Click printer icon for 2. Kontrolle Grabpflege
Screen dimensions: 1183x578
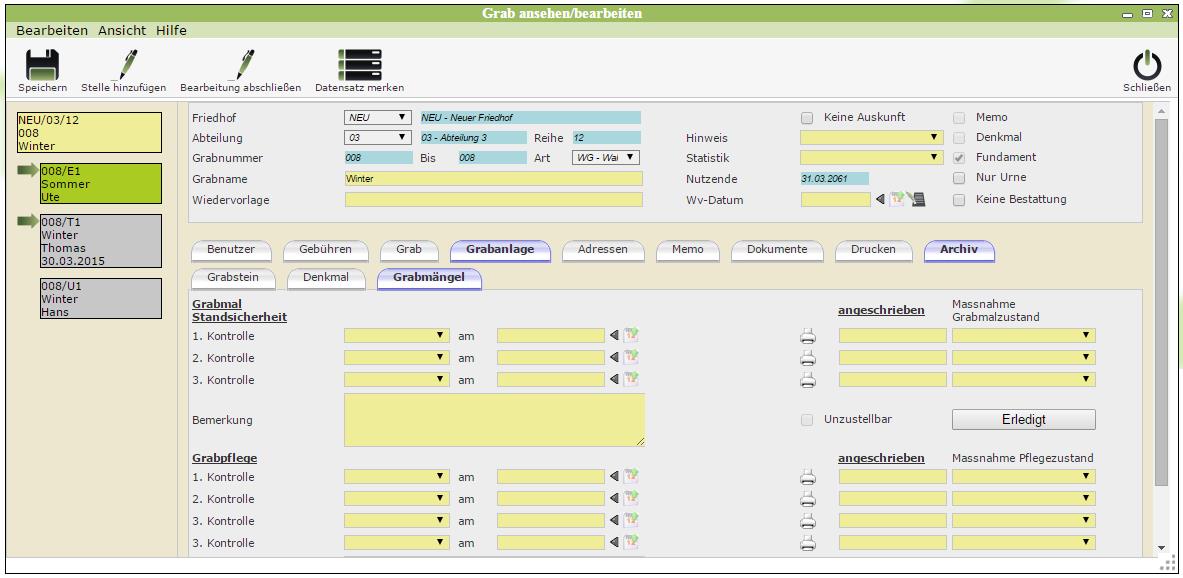[x=808, y=499]
